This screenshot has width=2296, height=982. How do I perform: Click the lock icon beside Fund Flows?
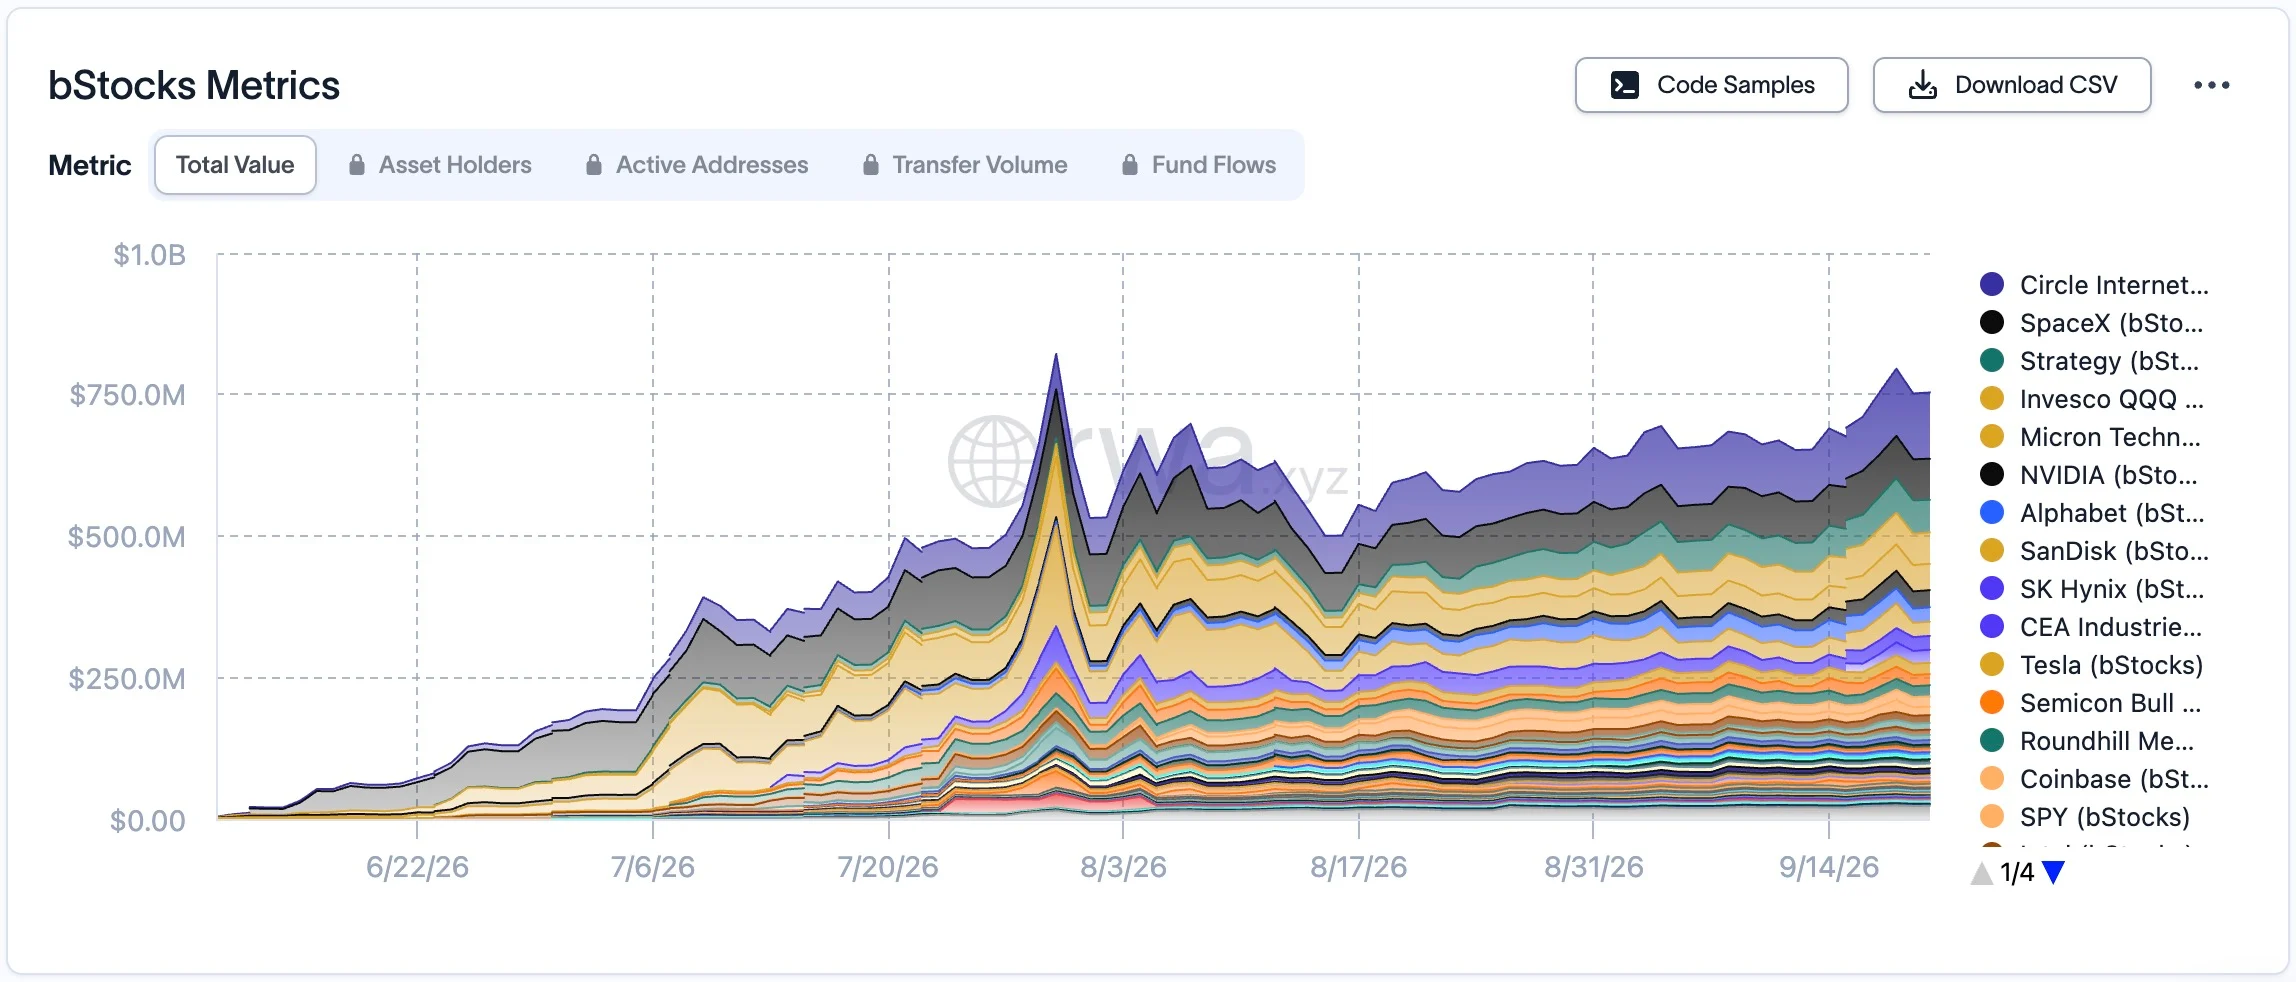1130,165
